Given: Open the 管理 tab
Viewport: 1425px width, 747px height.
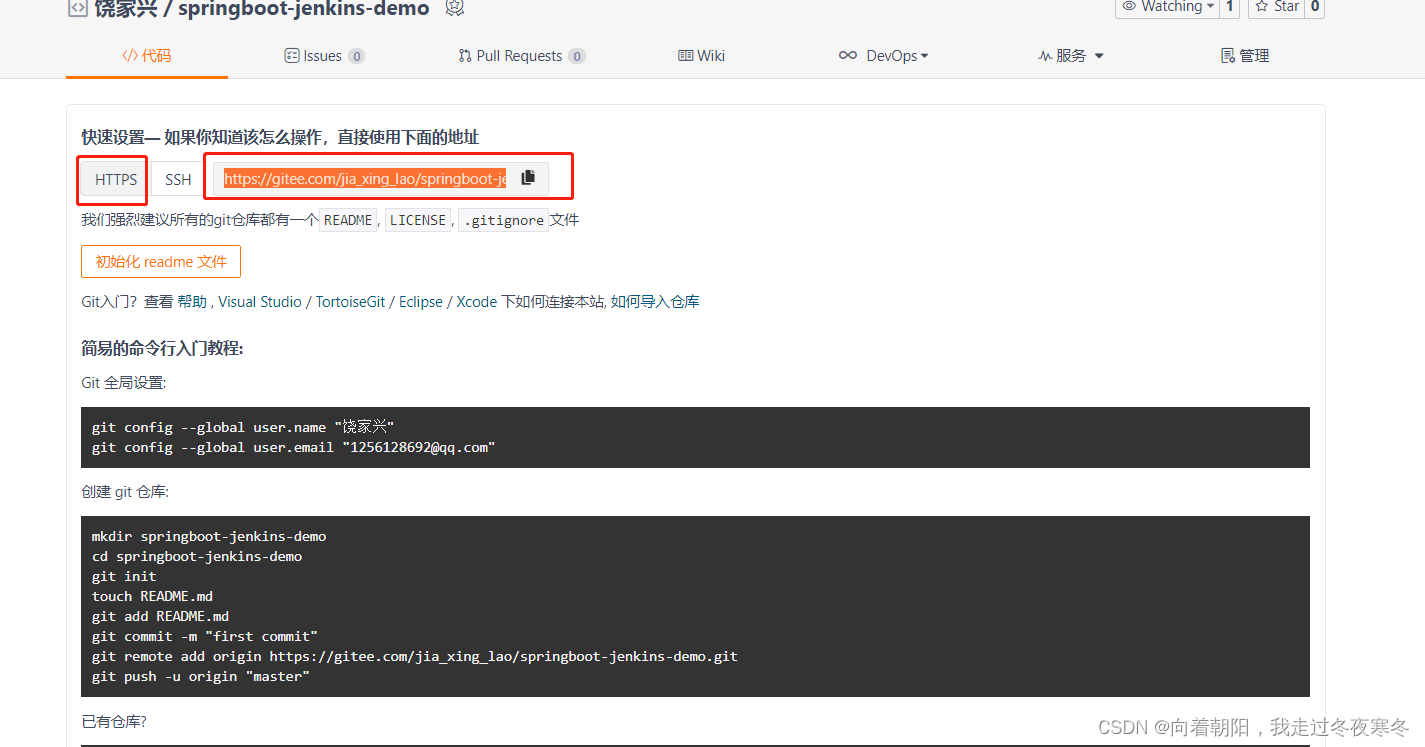Looking at the screenshot, I should tap(1245, 56).
